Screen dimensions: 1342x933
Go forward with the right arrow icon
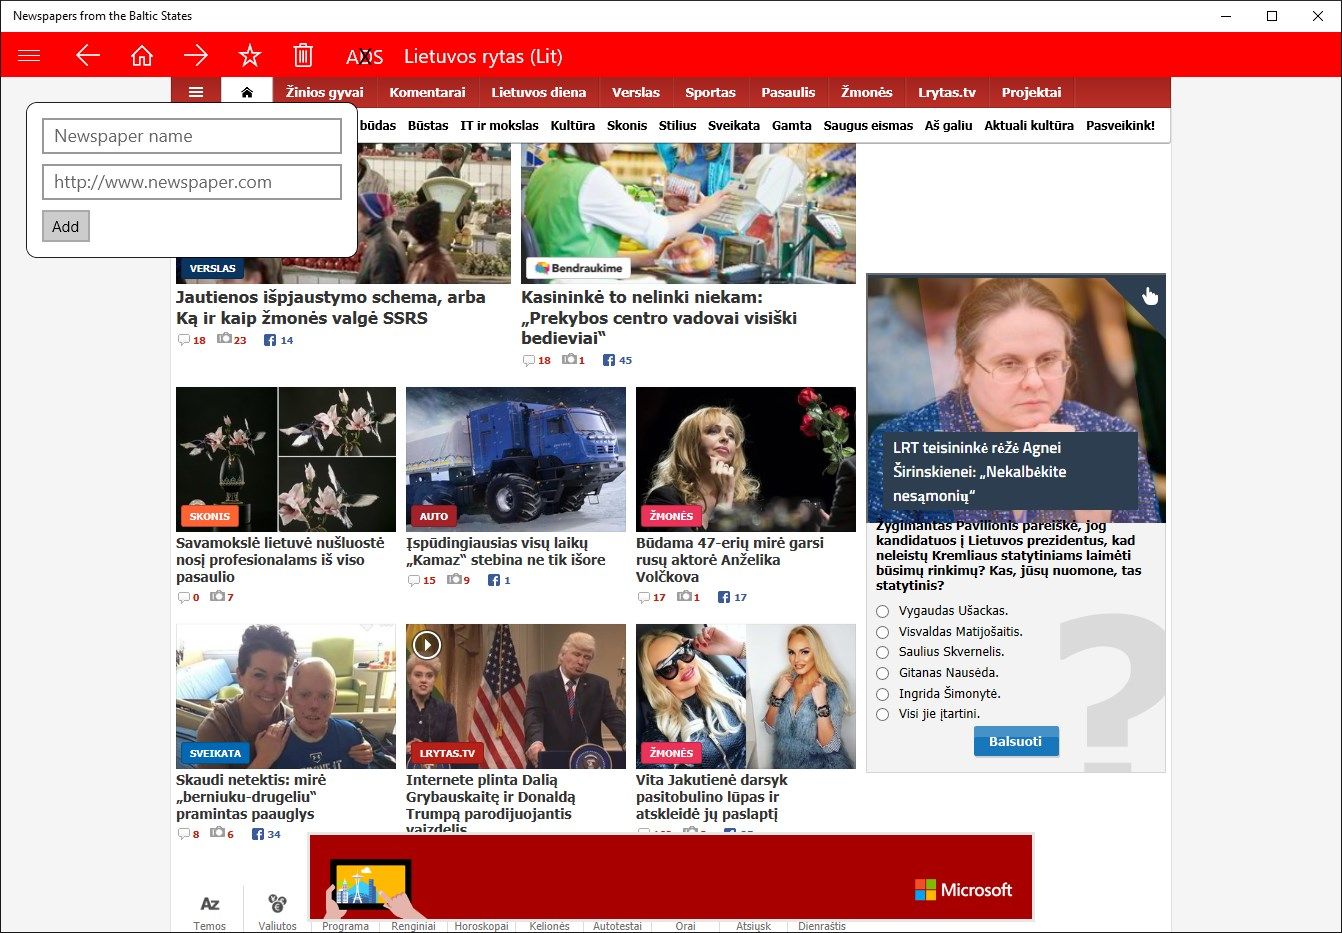pyautogui.click(x=196, y=56)
